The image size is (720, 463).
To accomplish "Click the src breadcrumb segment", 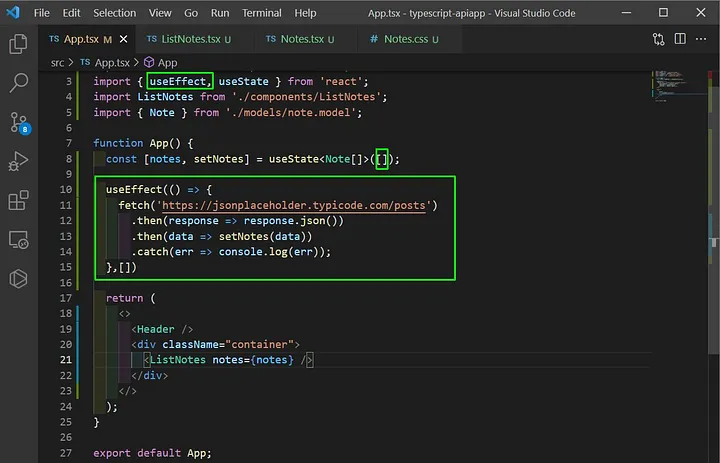I will point(57,62).
